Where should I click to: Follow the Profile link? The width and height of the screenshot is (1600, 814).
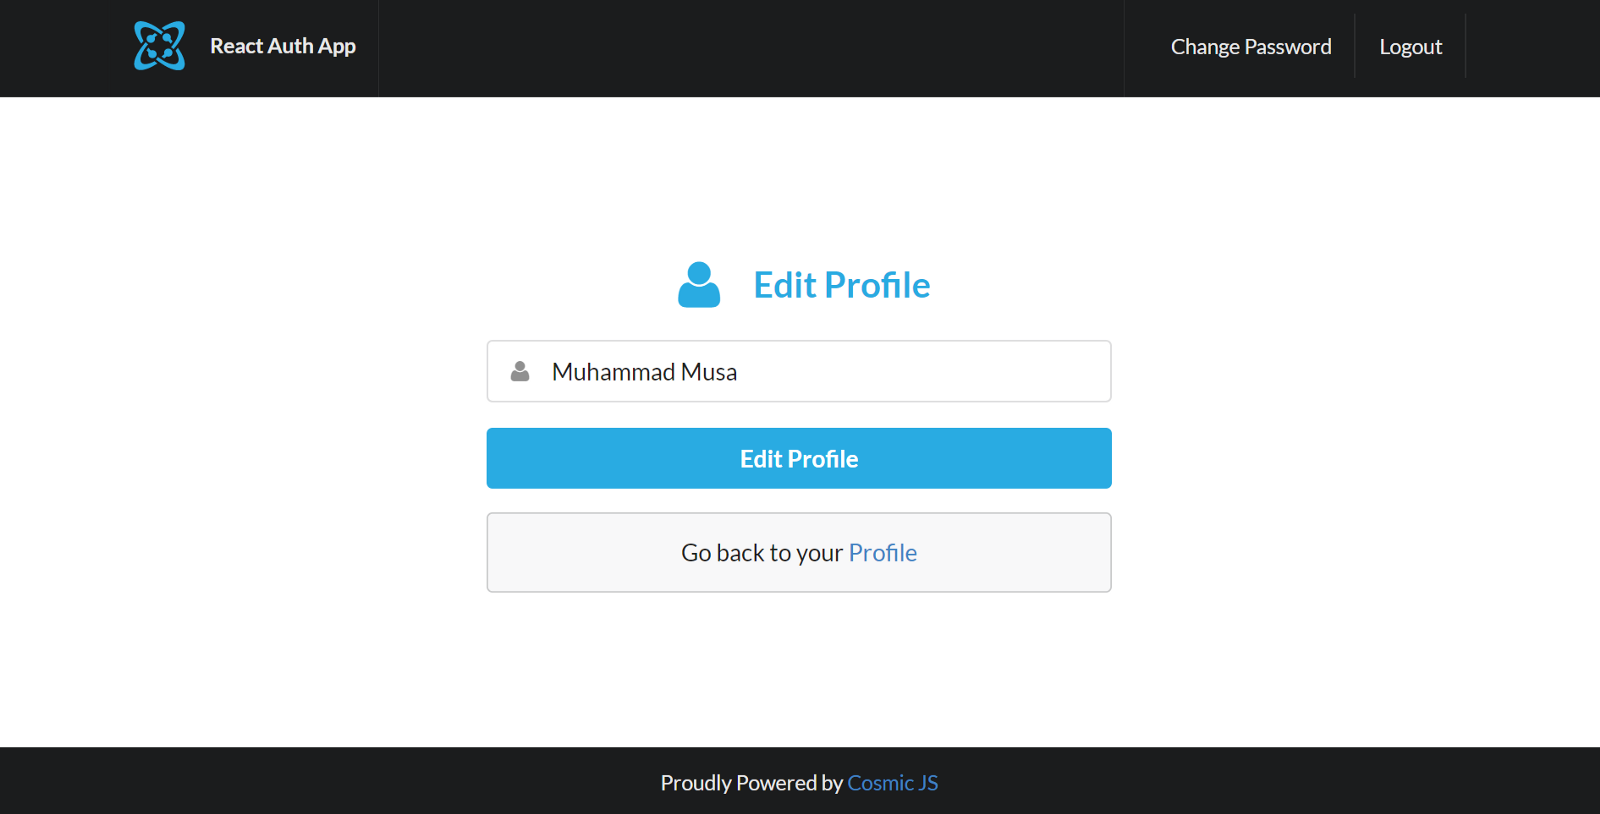point(882,553)
